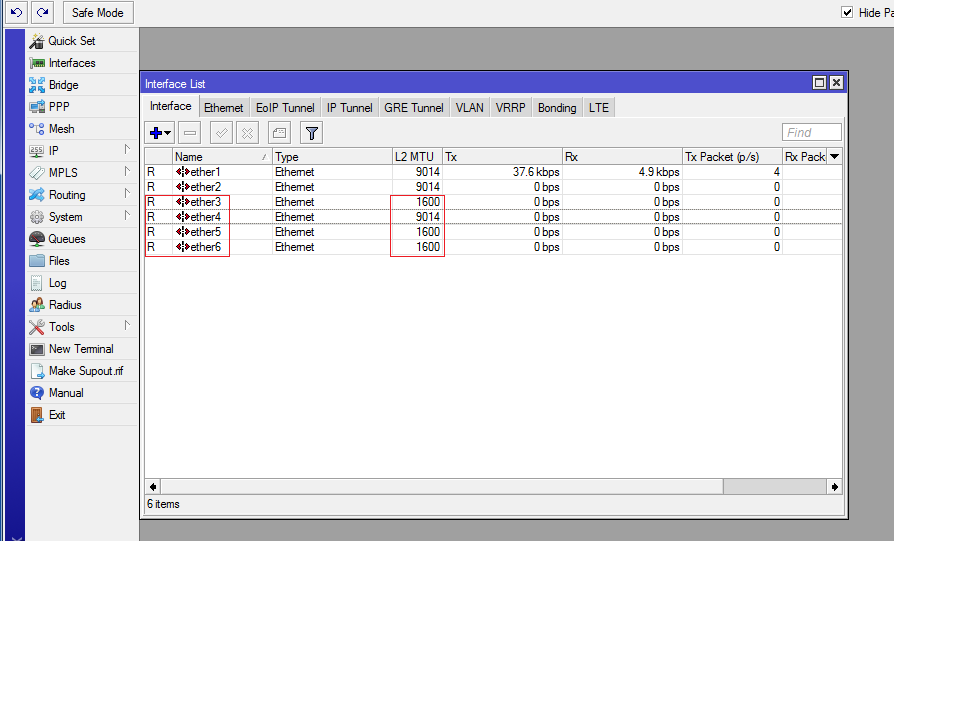Sort by the Rx column header
Screen dimensions: 960x720
[622, 157]
